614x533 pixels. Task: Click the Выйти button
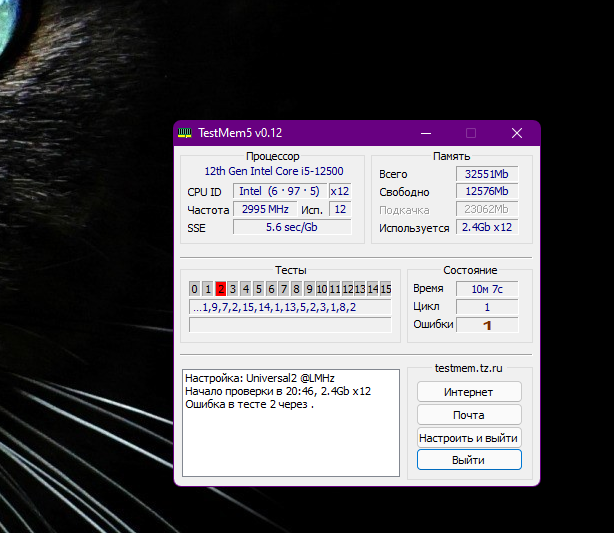tap(469, 460)
